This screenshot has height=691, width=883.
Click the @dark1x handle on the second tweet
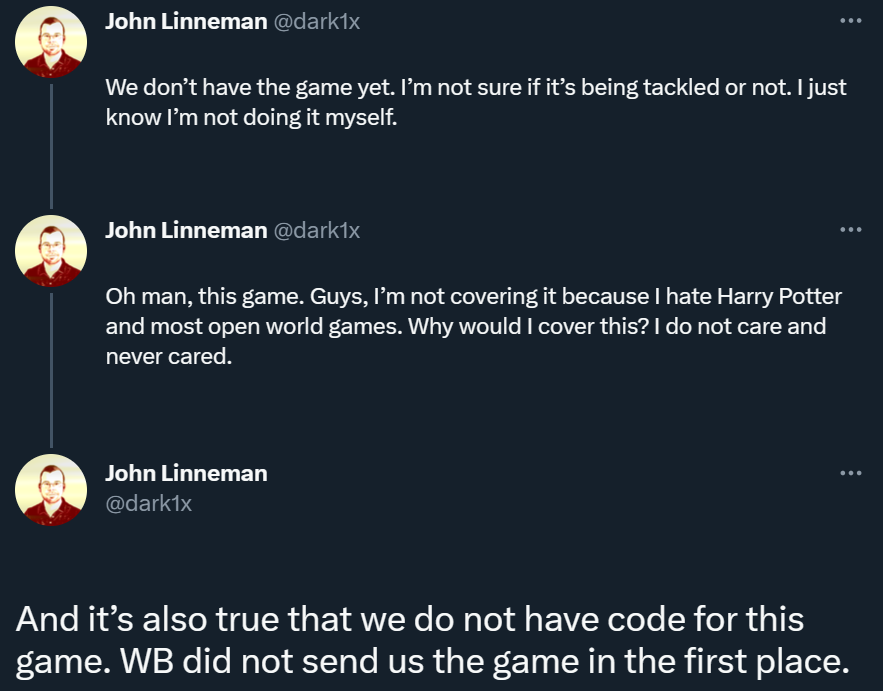[x=316, y=230]
